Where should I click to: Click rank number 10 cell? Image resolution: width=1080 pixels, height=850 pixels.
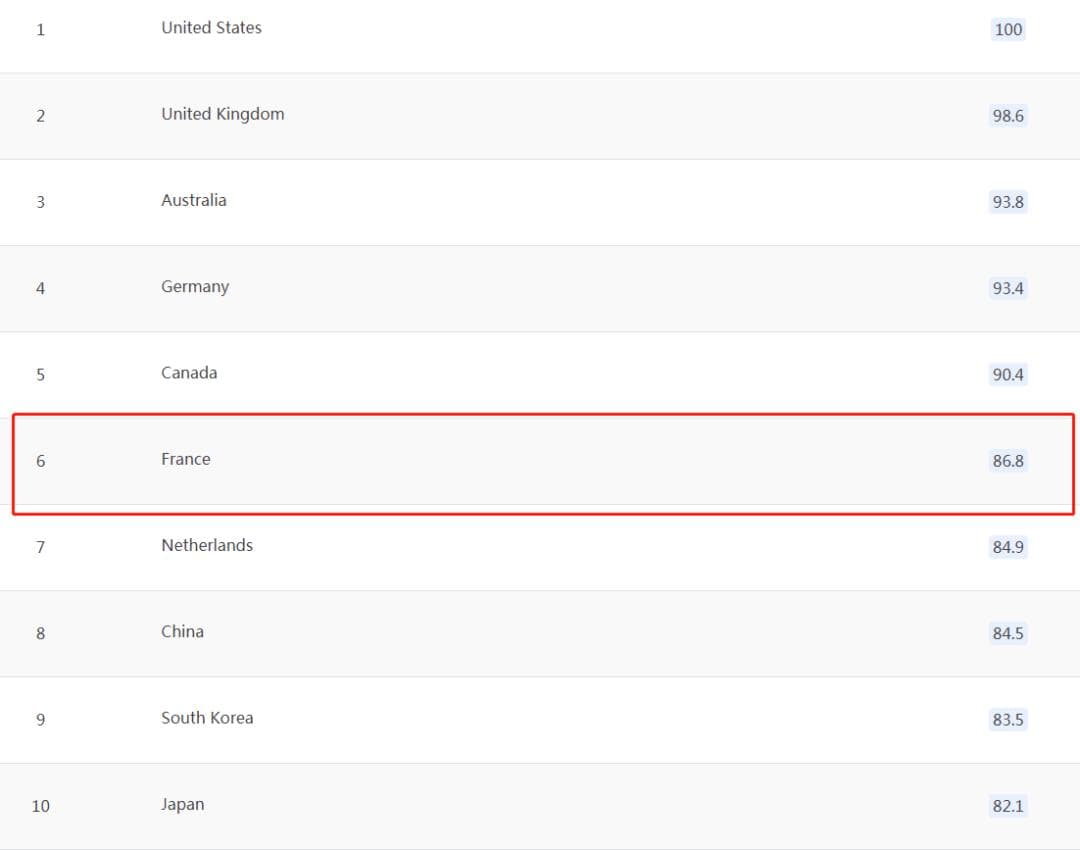(41, 806)
